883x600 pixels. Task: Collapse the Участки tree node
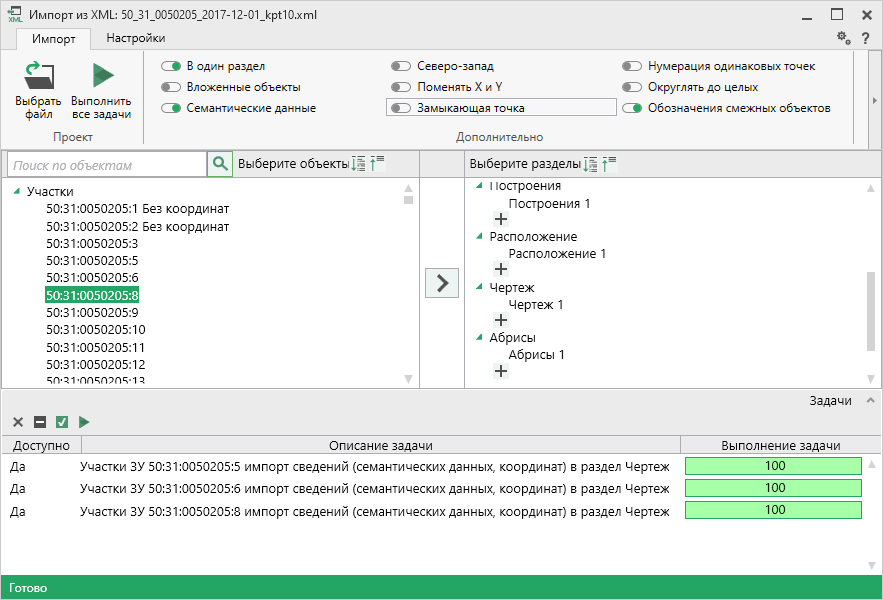click(x=17, y=192)
